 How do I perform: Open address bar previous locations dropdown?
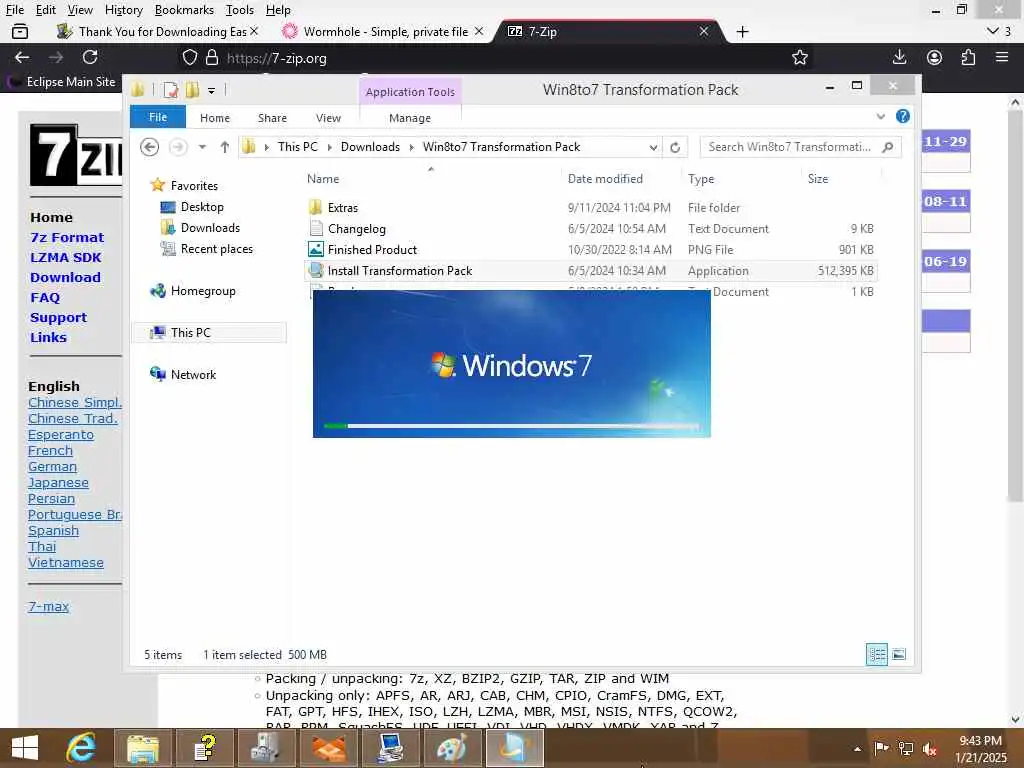[x=653, y=147]
